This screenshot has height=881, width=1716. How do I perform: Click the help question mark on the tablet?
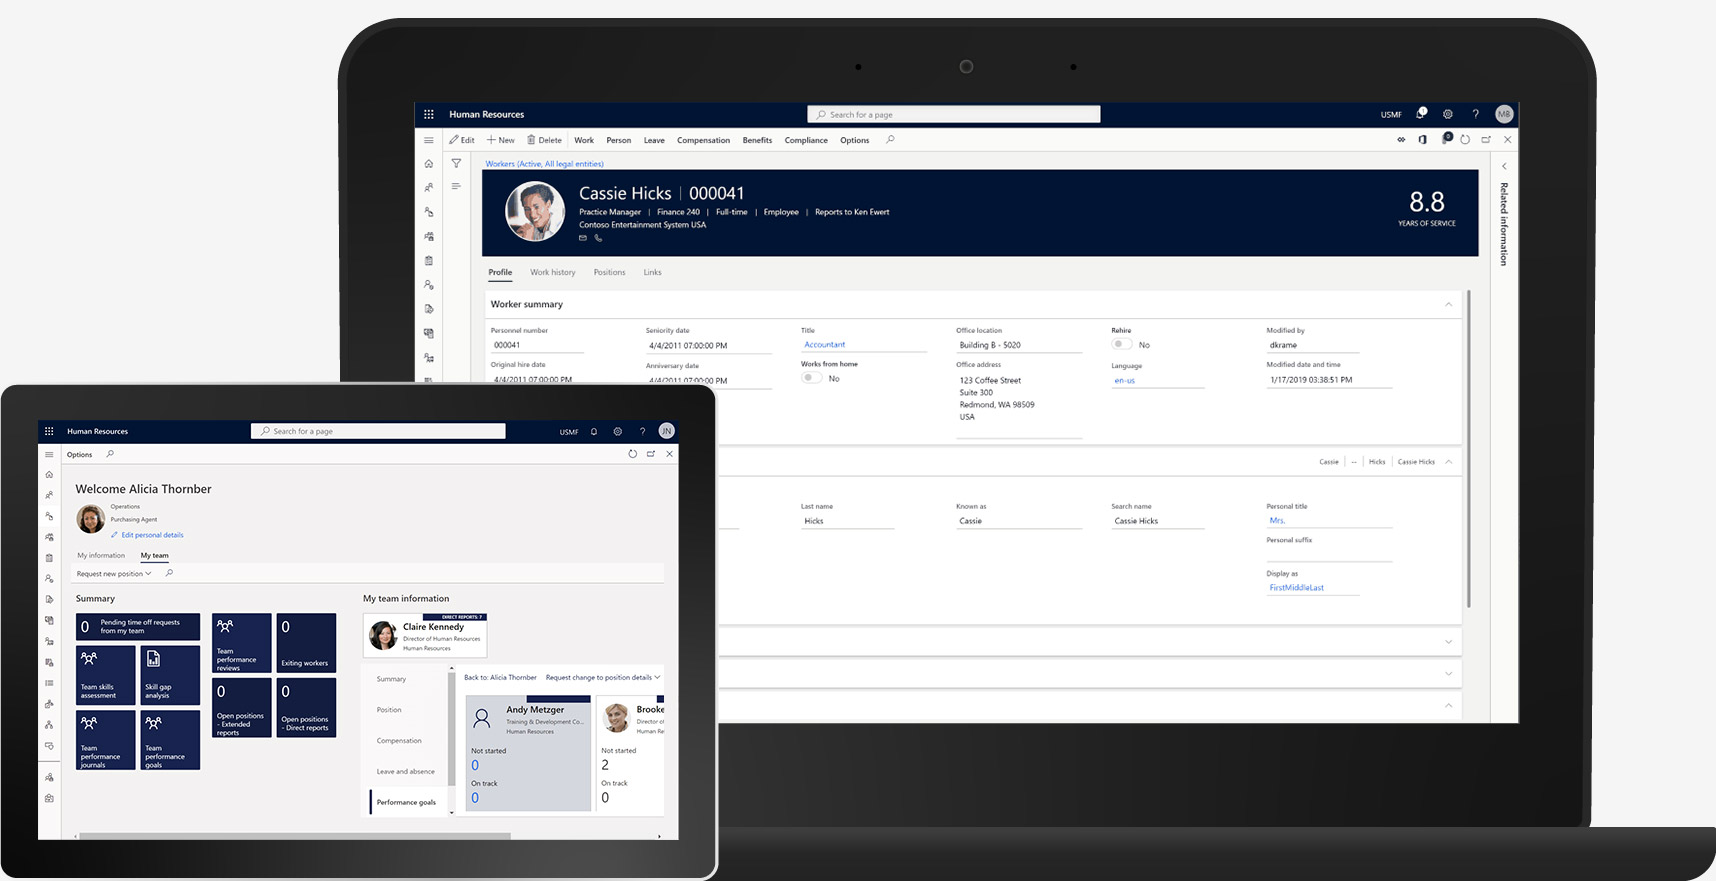[642, 432]
